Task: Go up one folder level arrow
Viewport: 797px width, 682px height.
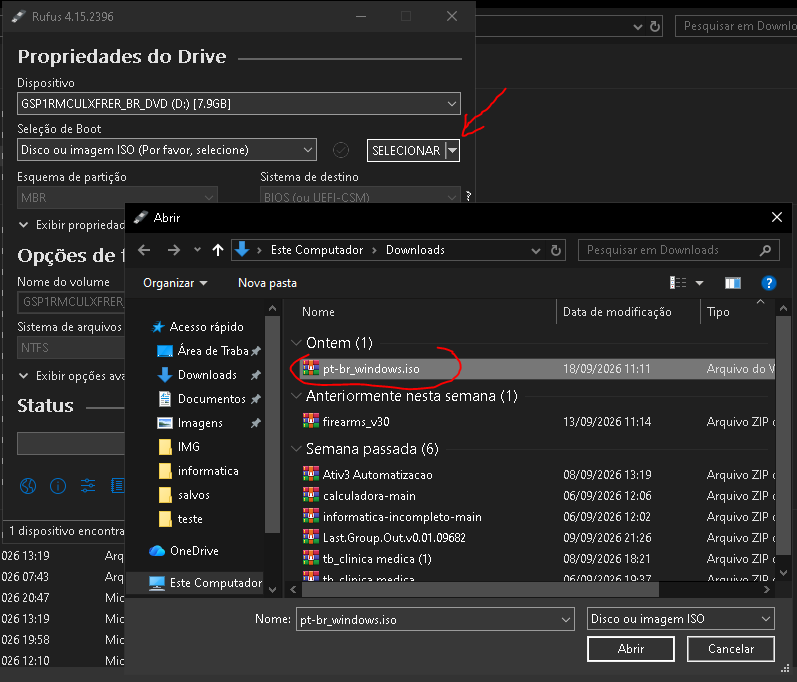Action: [x=218, y=250]
